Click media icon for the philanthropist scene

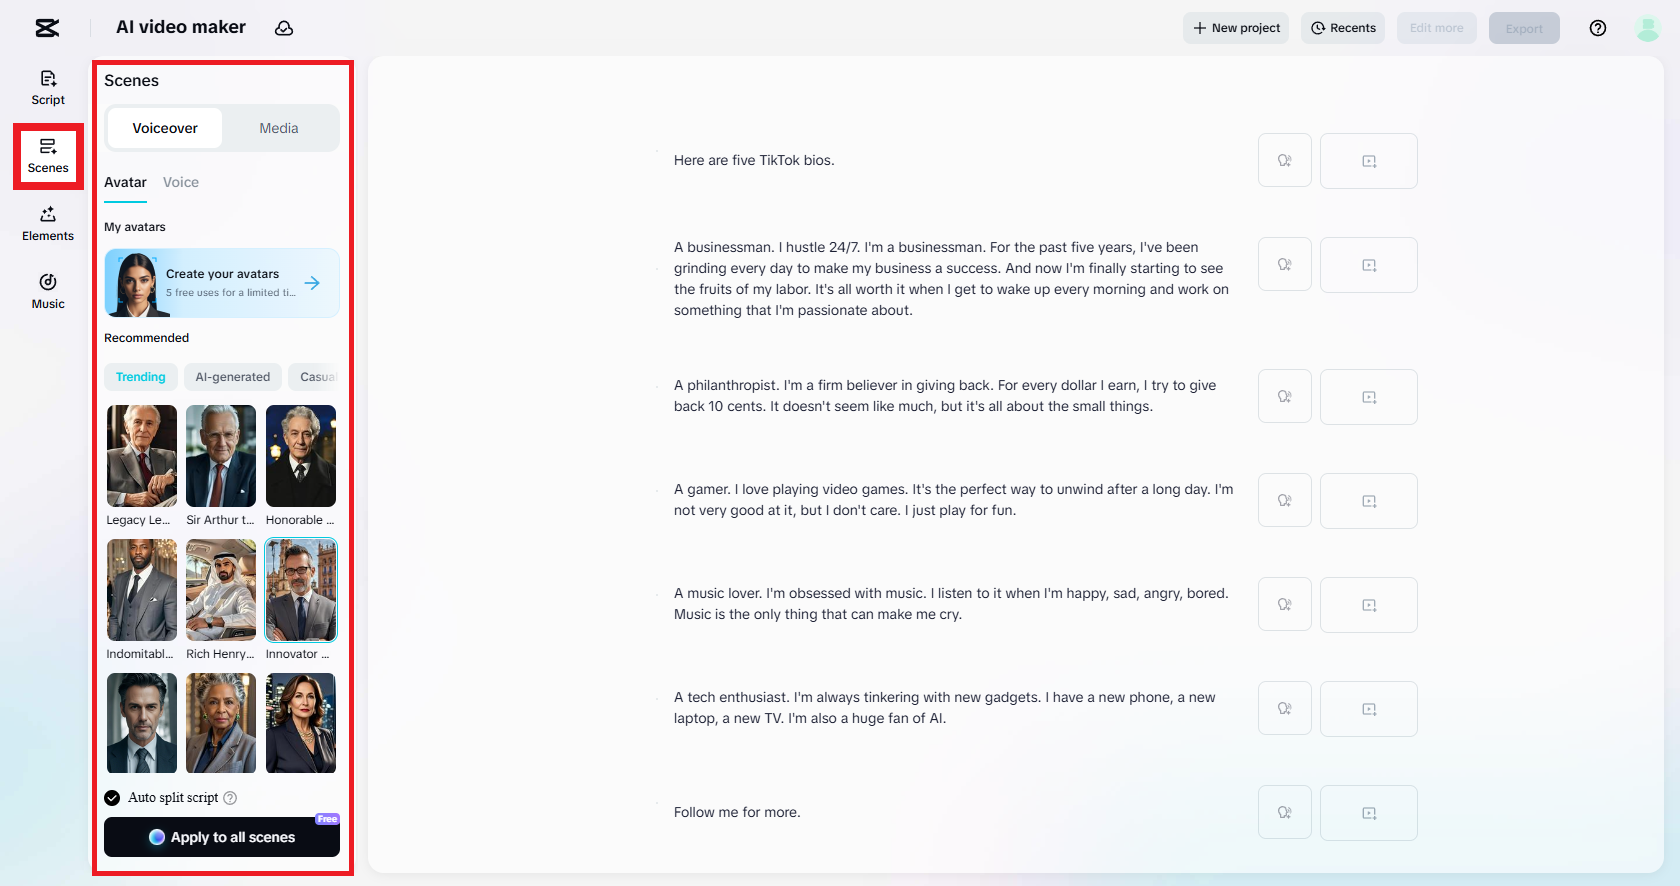tap(1368, 397)
